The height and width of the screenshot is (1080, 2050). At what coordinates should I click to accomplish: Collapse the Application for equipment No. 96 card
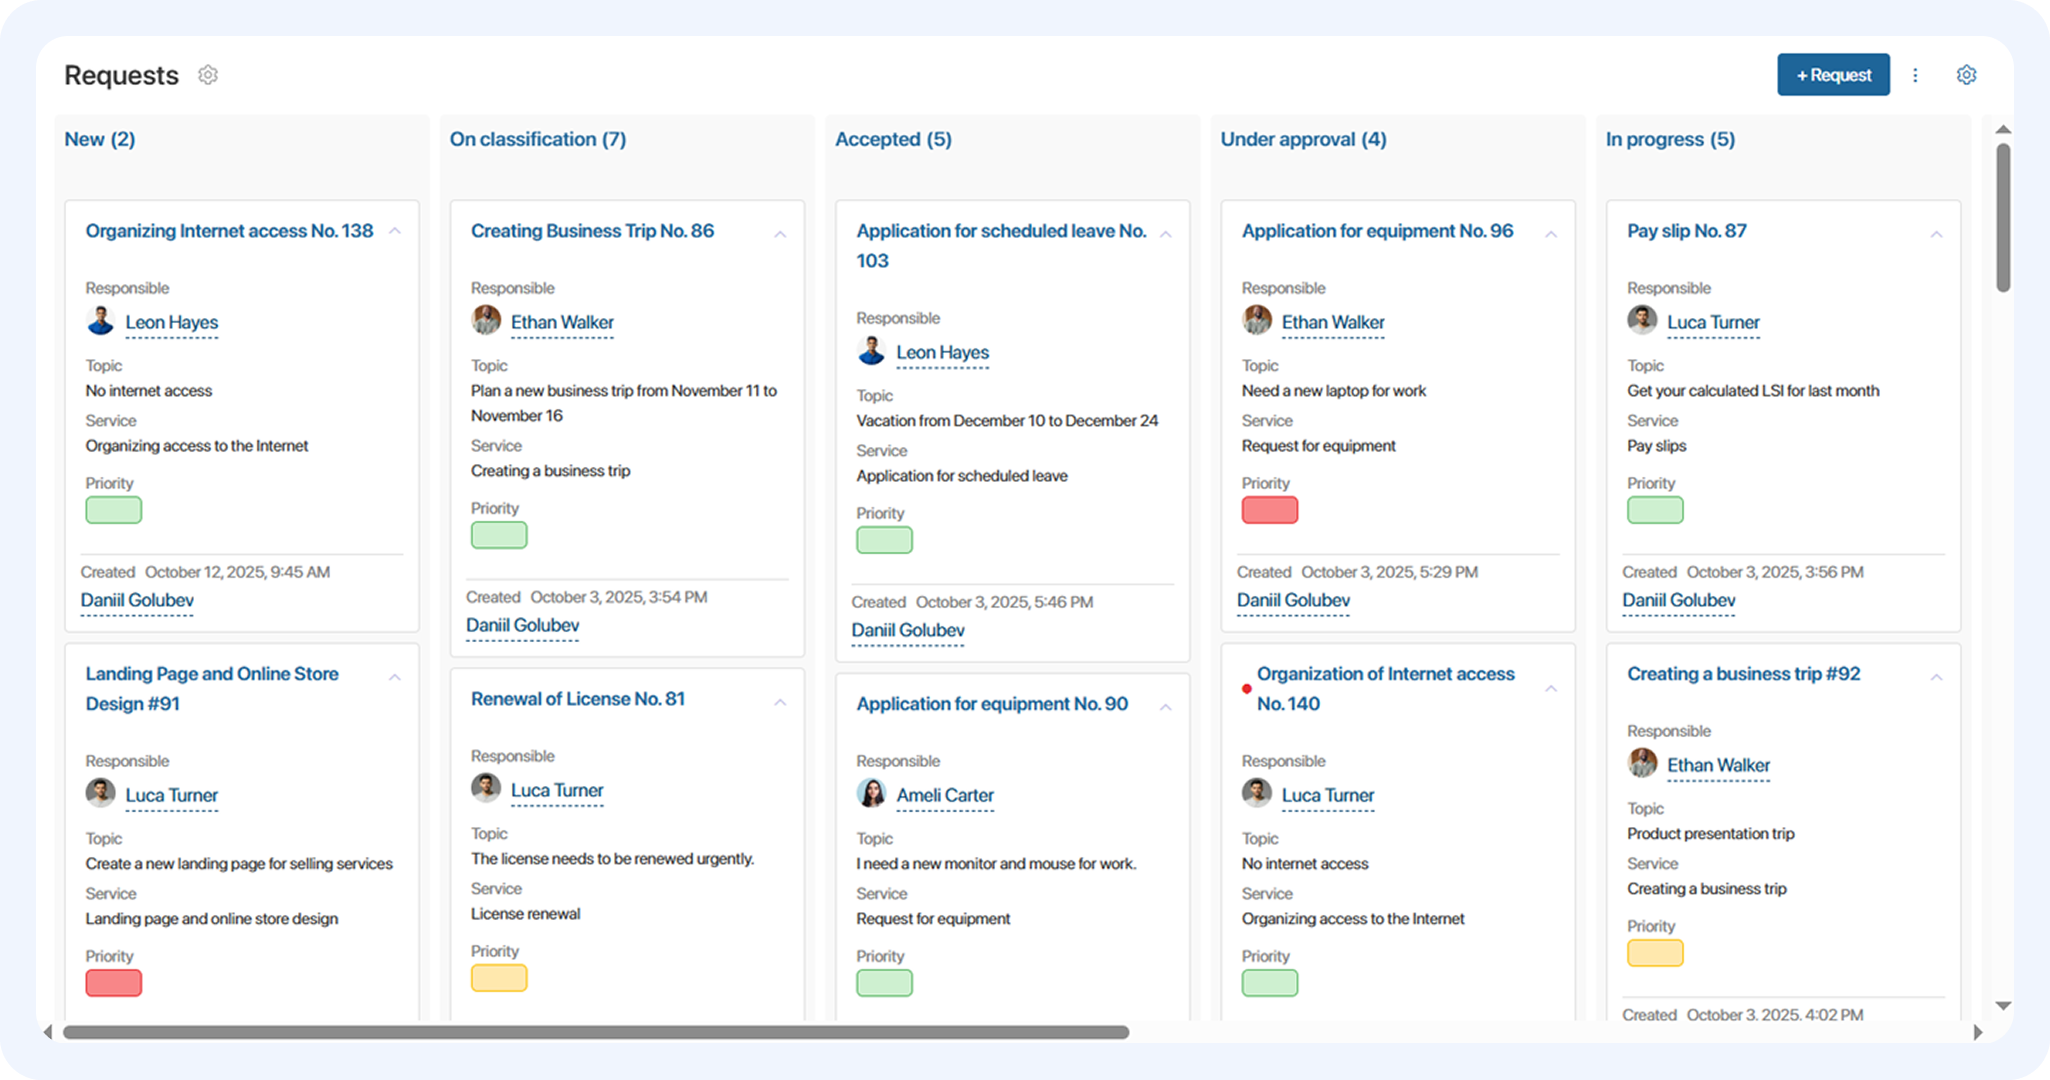click(1551, 234)
